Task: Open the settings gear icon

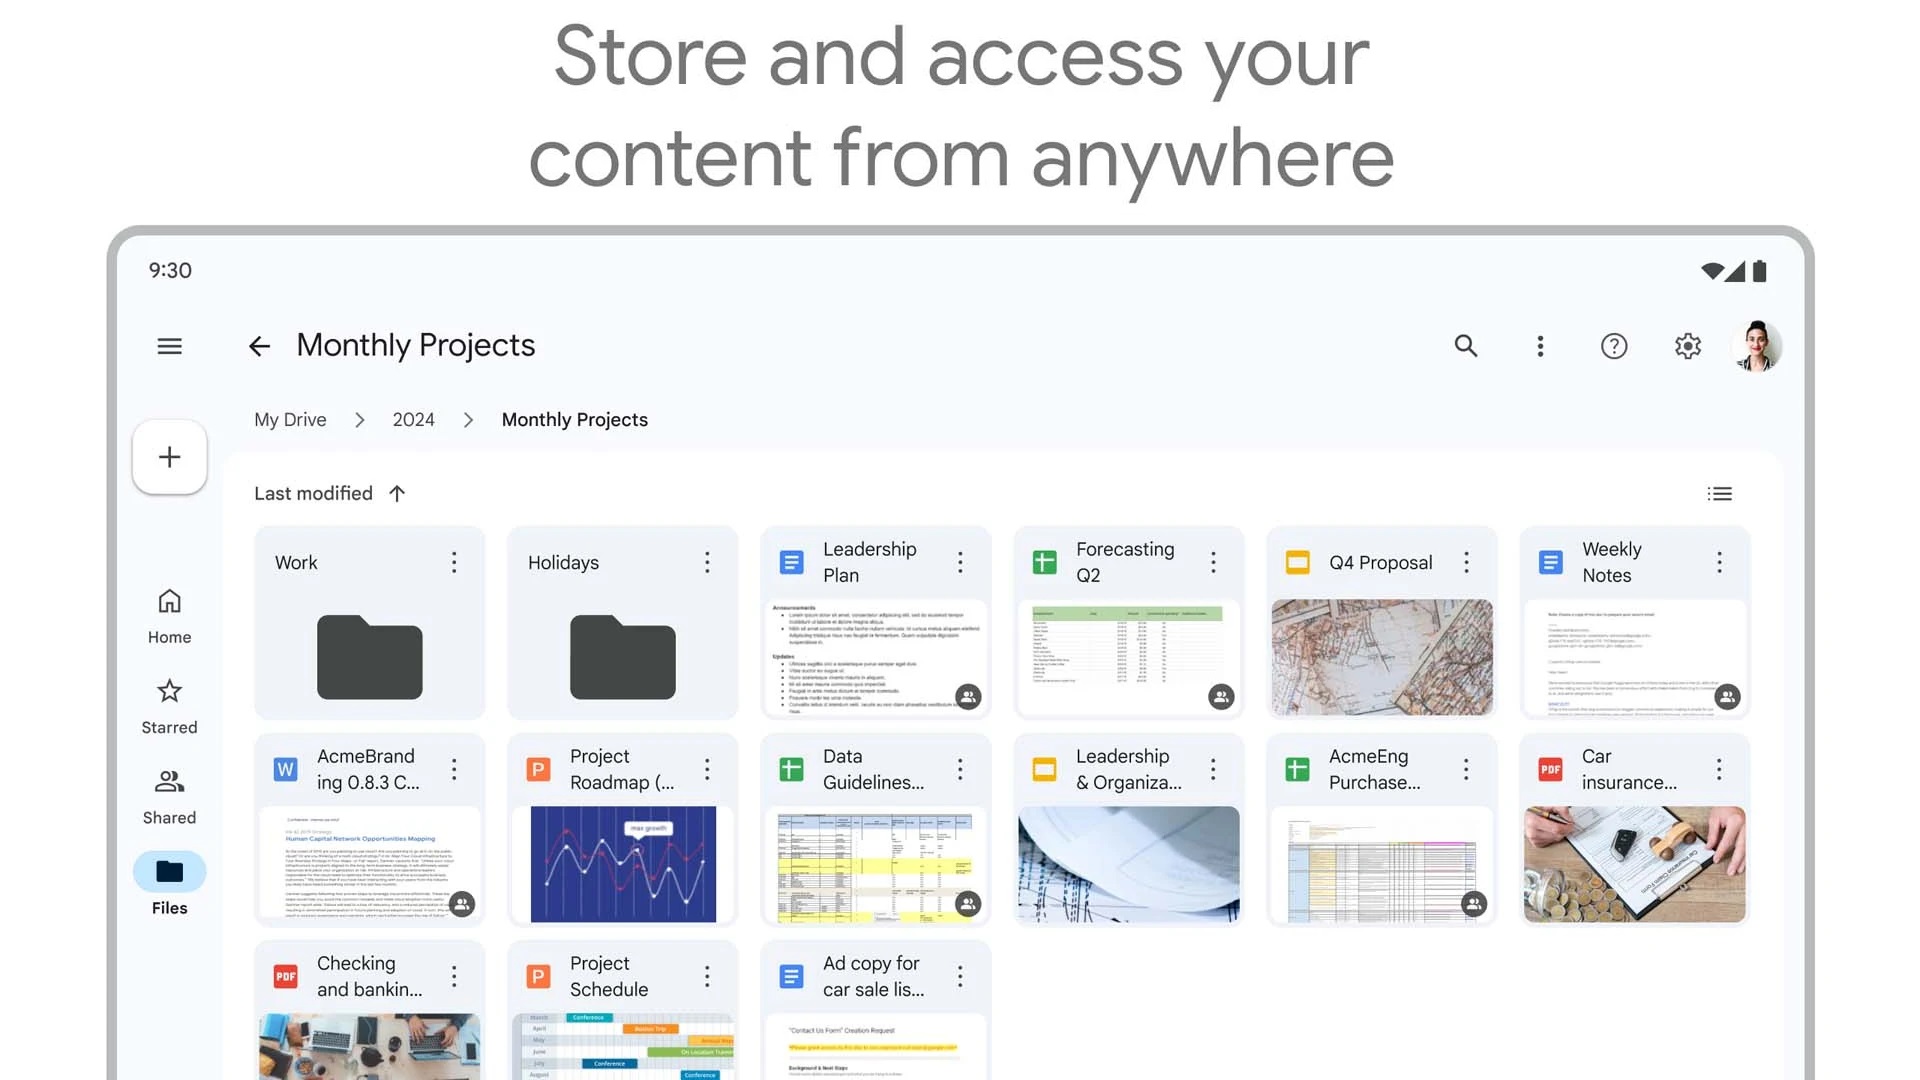Action: (x=1687, y=346)
